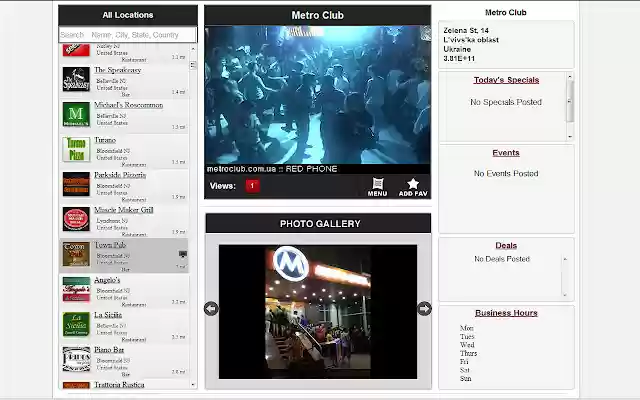Advance to next photo in gallery

[424, 309]
